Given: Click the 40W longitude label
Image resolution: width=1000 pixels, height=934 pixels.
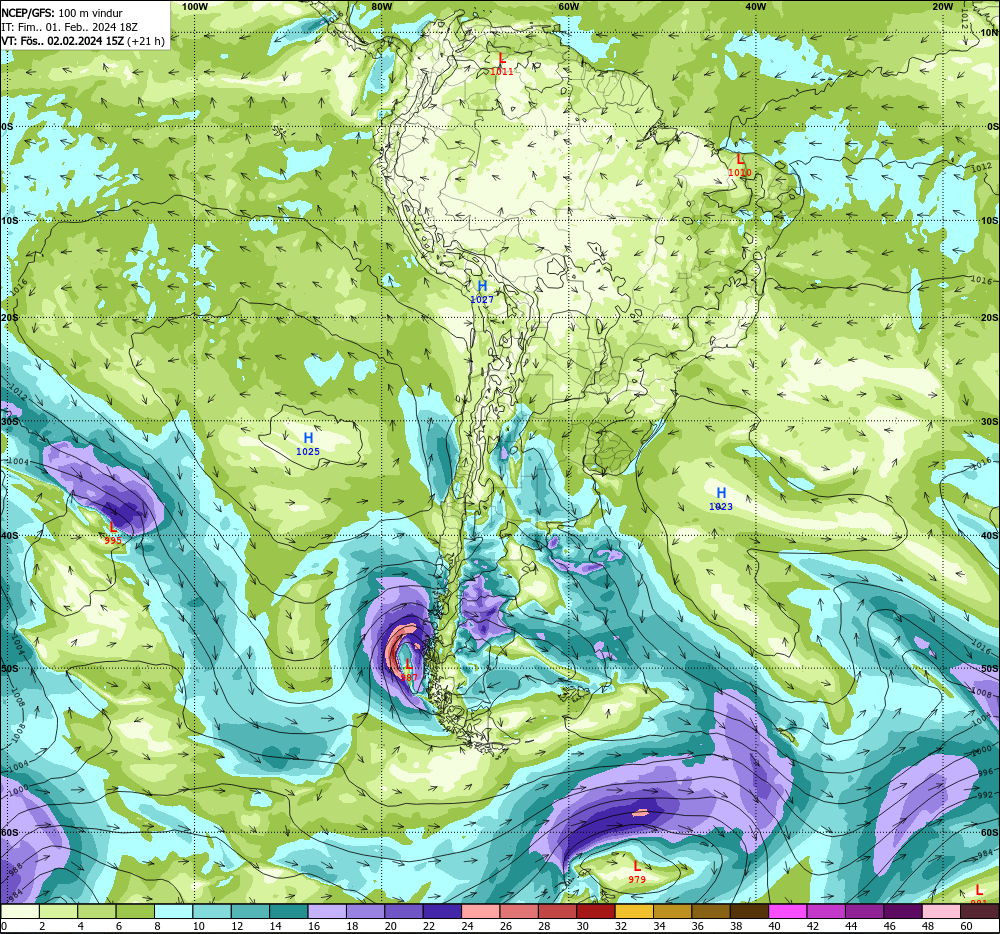Looking at the screenshot, I should [x=756, y=6].
